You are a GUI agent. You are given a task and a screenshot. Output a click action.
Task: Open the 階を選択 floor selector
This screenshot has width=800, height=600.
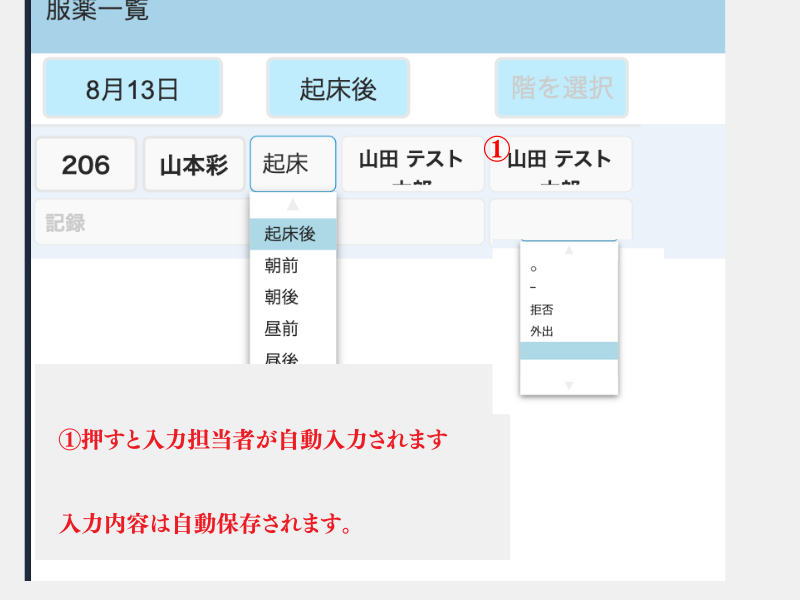561,88
